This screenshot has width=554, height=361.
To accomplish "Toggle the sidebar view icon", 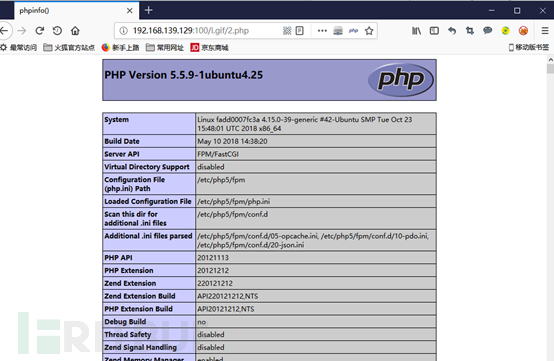I will coord(434,31).
